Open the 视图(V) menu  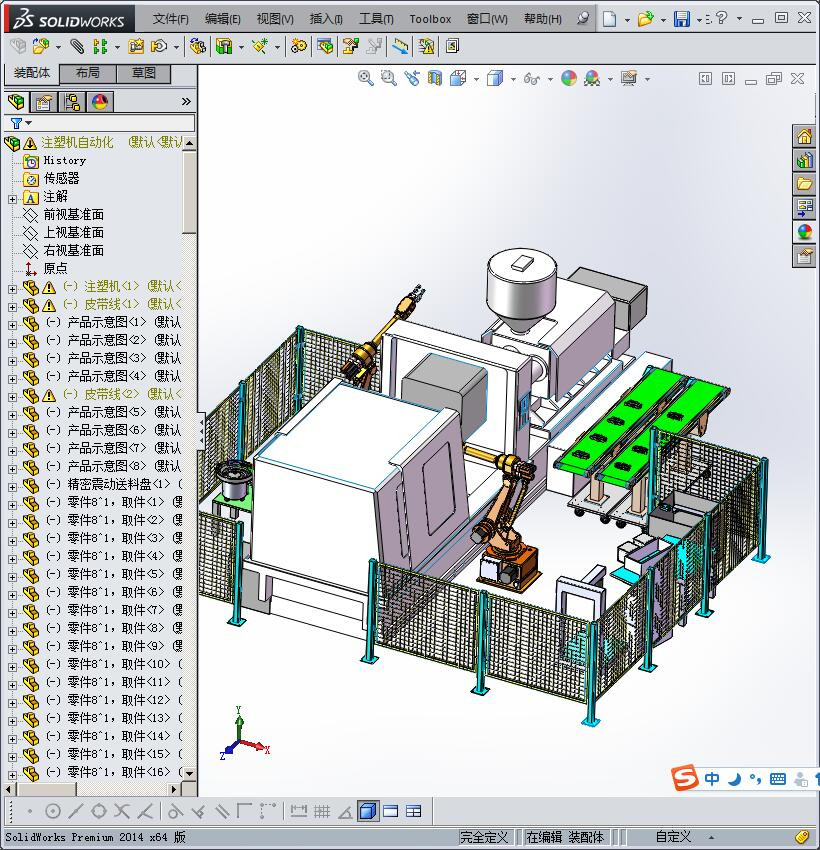click(x=275, y=19)
